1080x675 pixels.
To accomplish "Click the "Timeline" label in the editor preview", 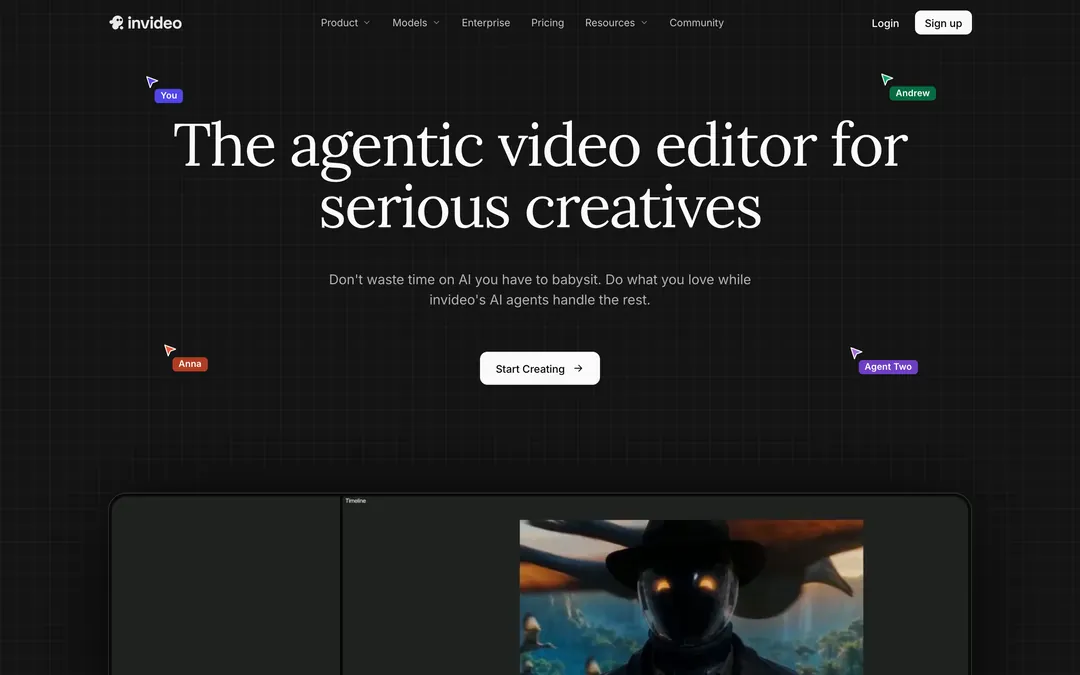I will click(x=355, y=501).
